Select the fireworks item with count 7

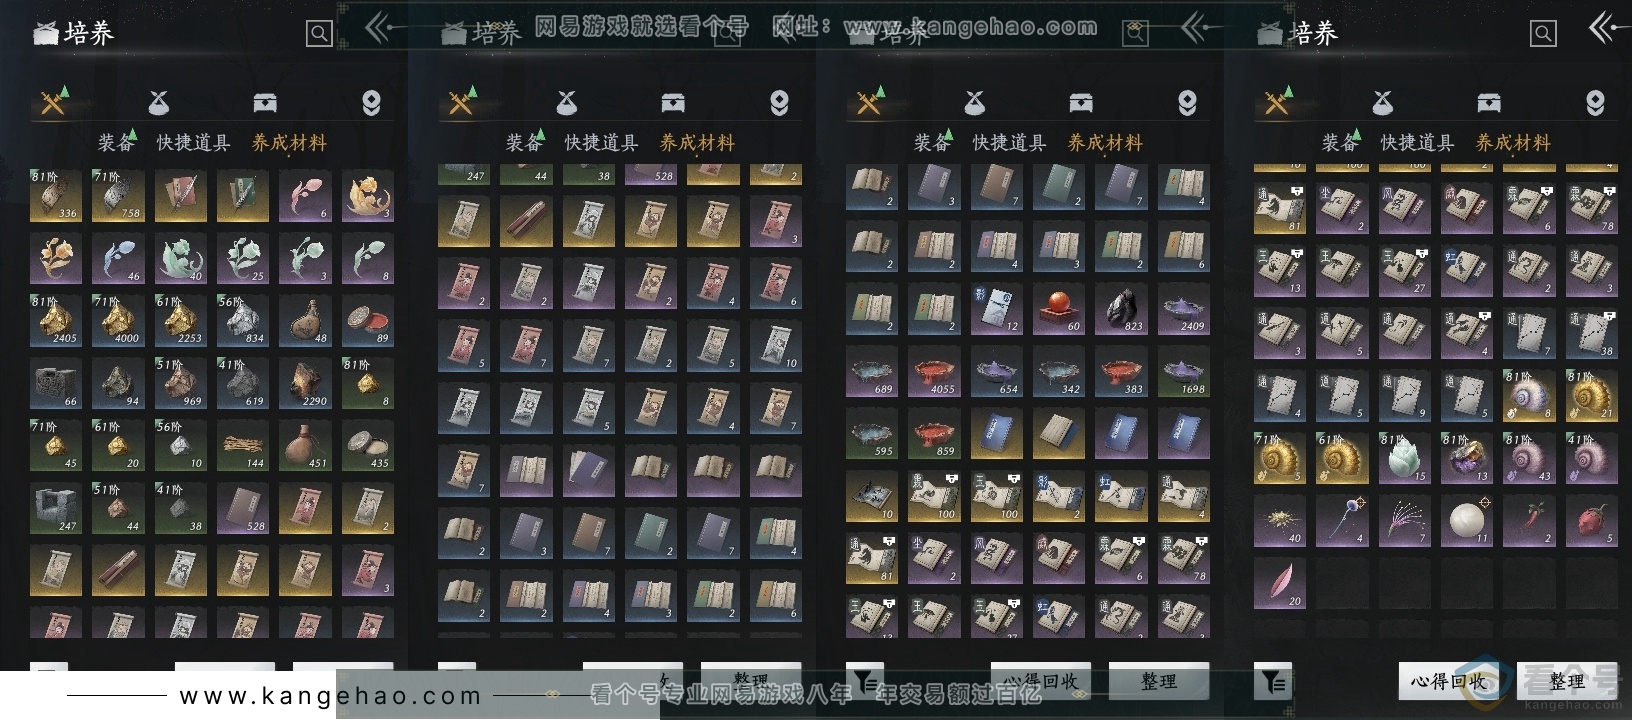[1405, 520]
